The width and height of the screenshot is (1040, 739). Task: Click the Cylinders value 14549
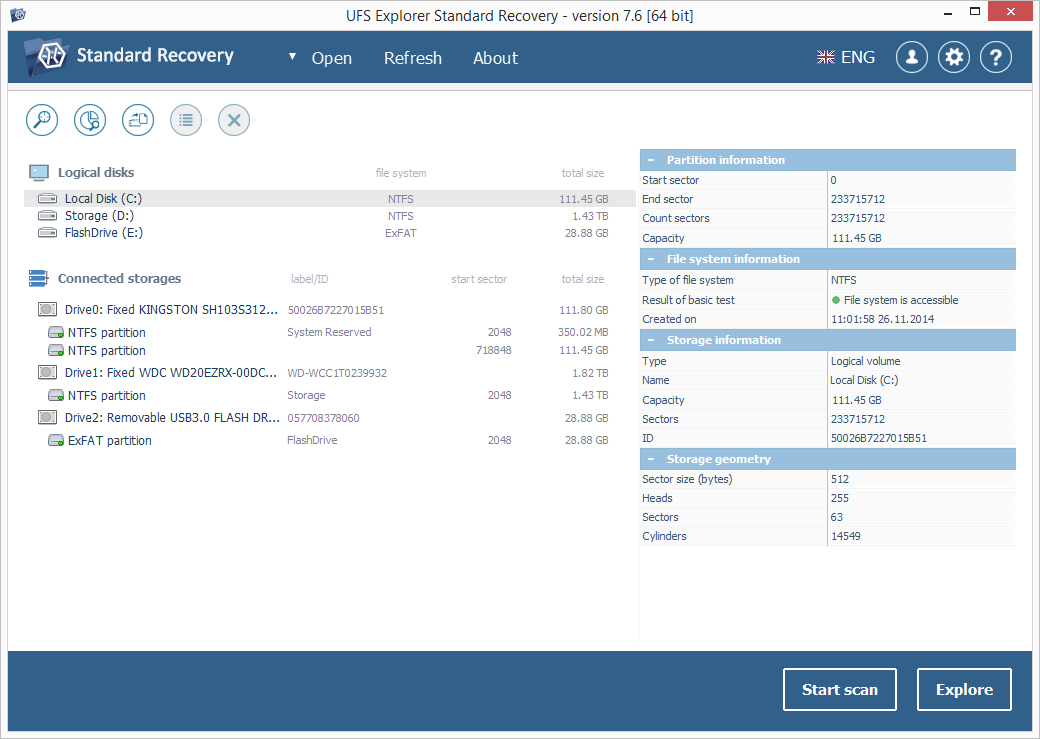coord(846,536)
